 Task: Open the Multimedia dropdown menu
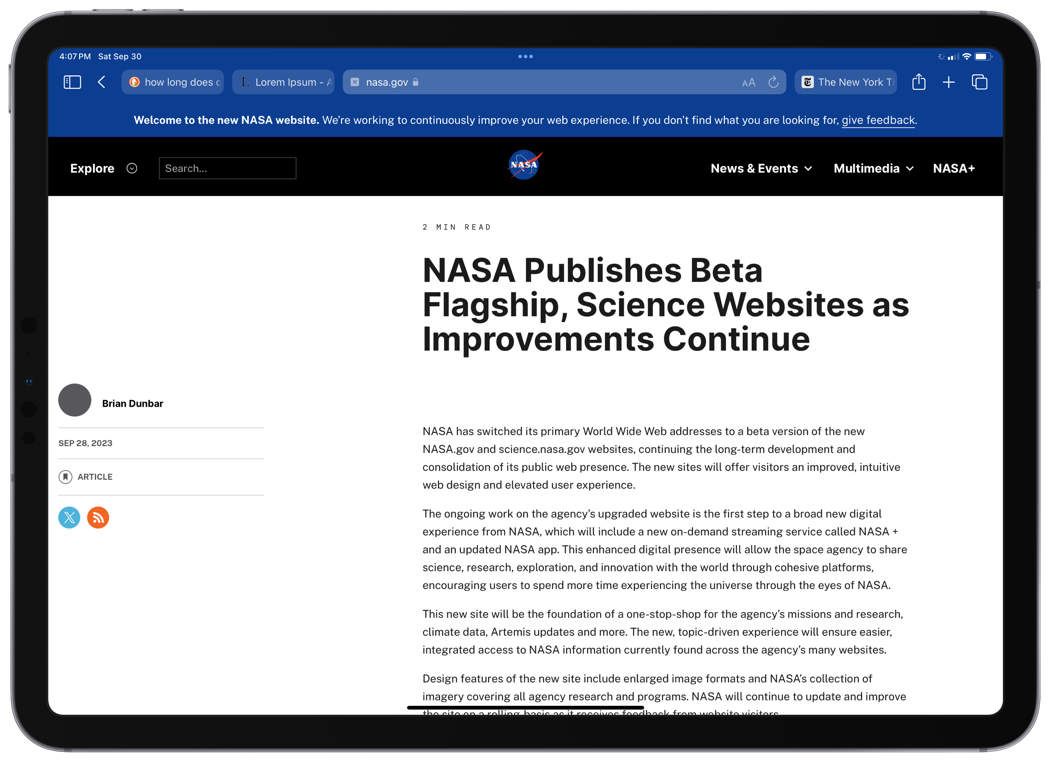click(x=873, y=168)
